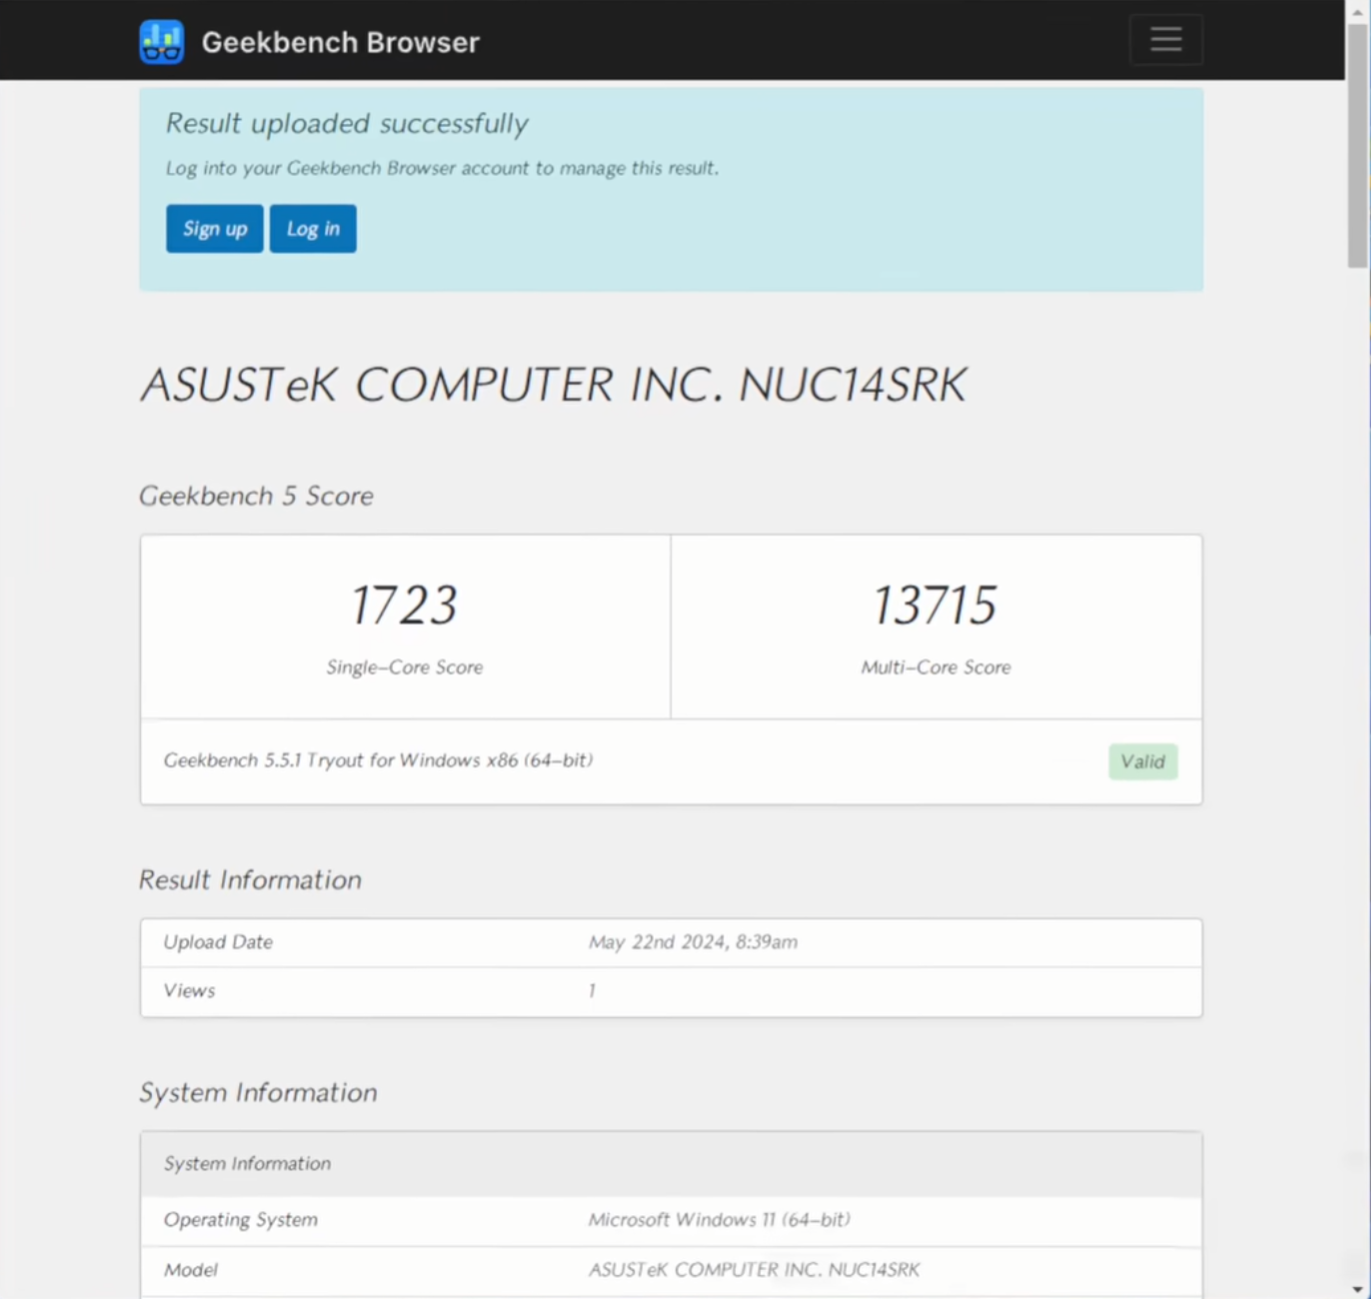Click the System Information section heading
Viewport: 1371px width, 1299px height.
coord(258,1093)
